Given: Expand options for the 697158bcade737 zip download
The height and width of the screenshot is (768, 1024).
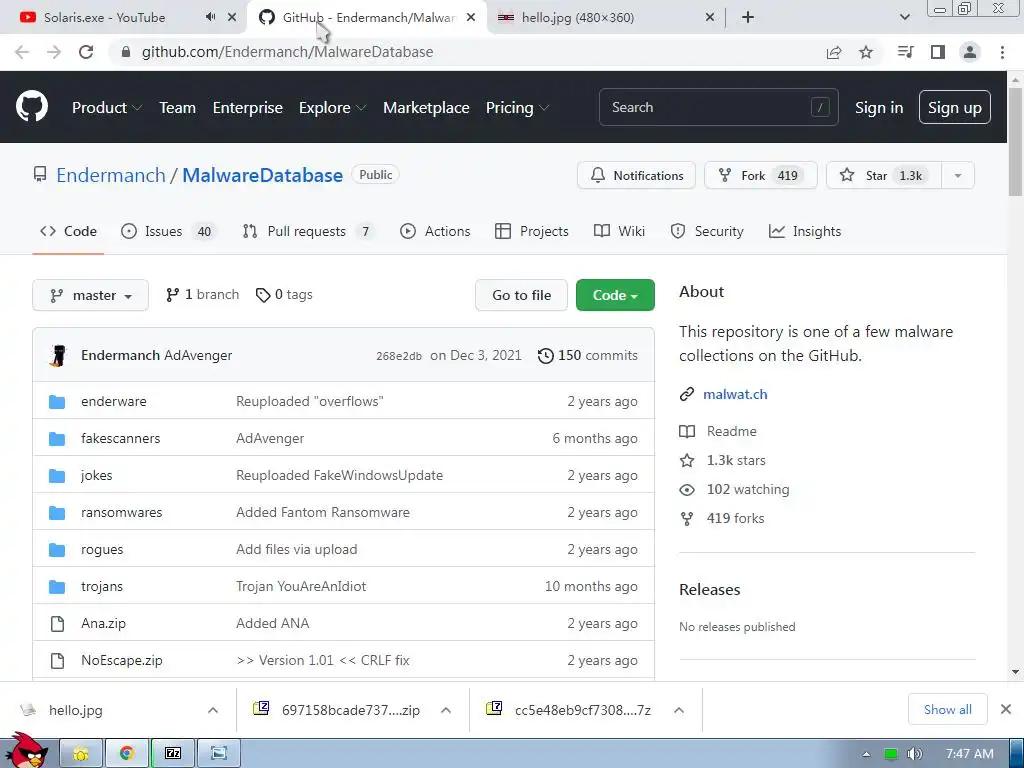Looking at the screenshot, I should click(x=446, y=710).
